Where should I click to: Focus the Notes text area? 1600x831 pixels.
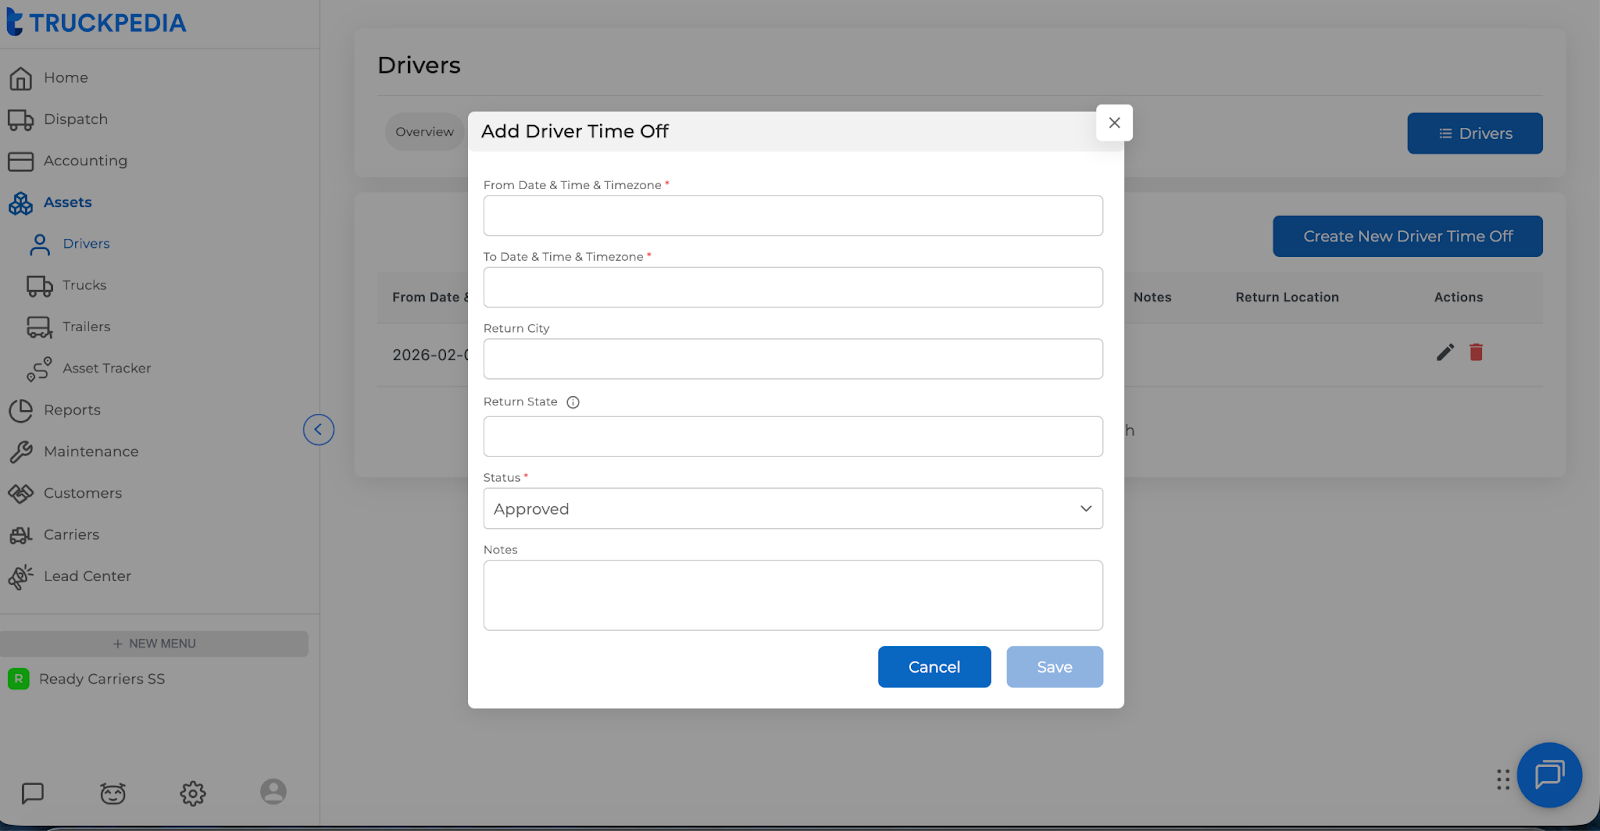pyautogui.click(x=793, y=595)
